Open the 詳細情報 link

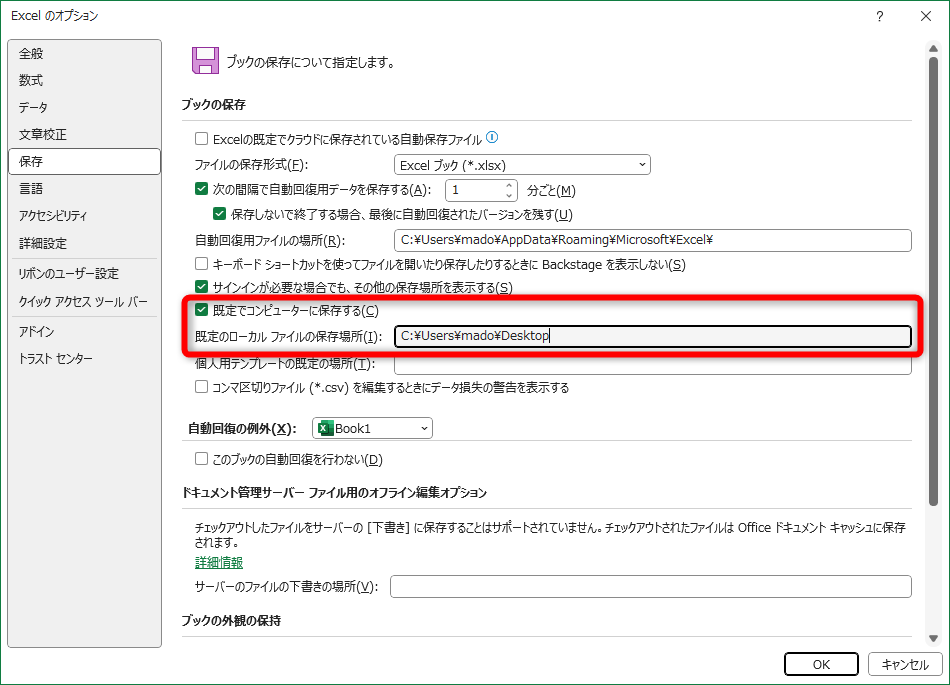click(x=218, y=562)
